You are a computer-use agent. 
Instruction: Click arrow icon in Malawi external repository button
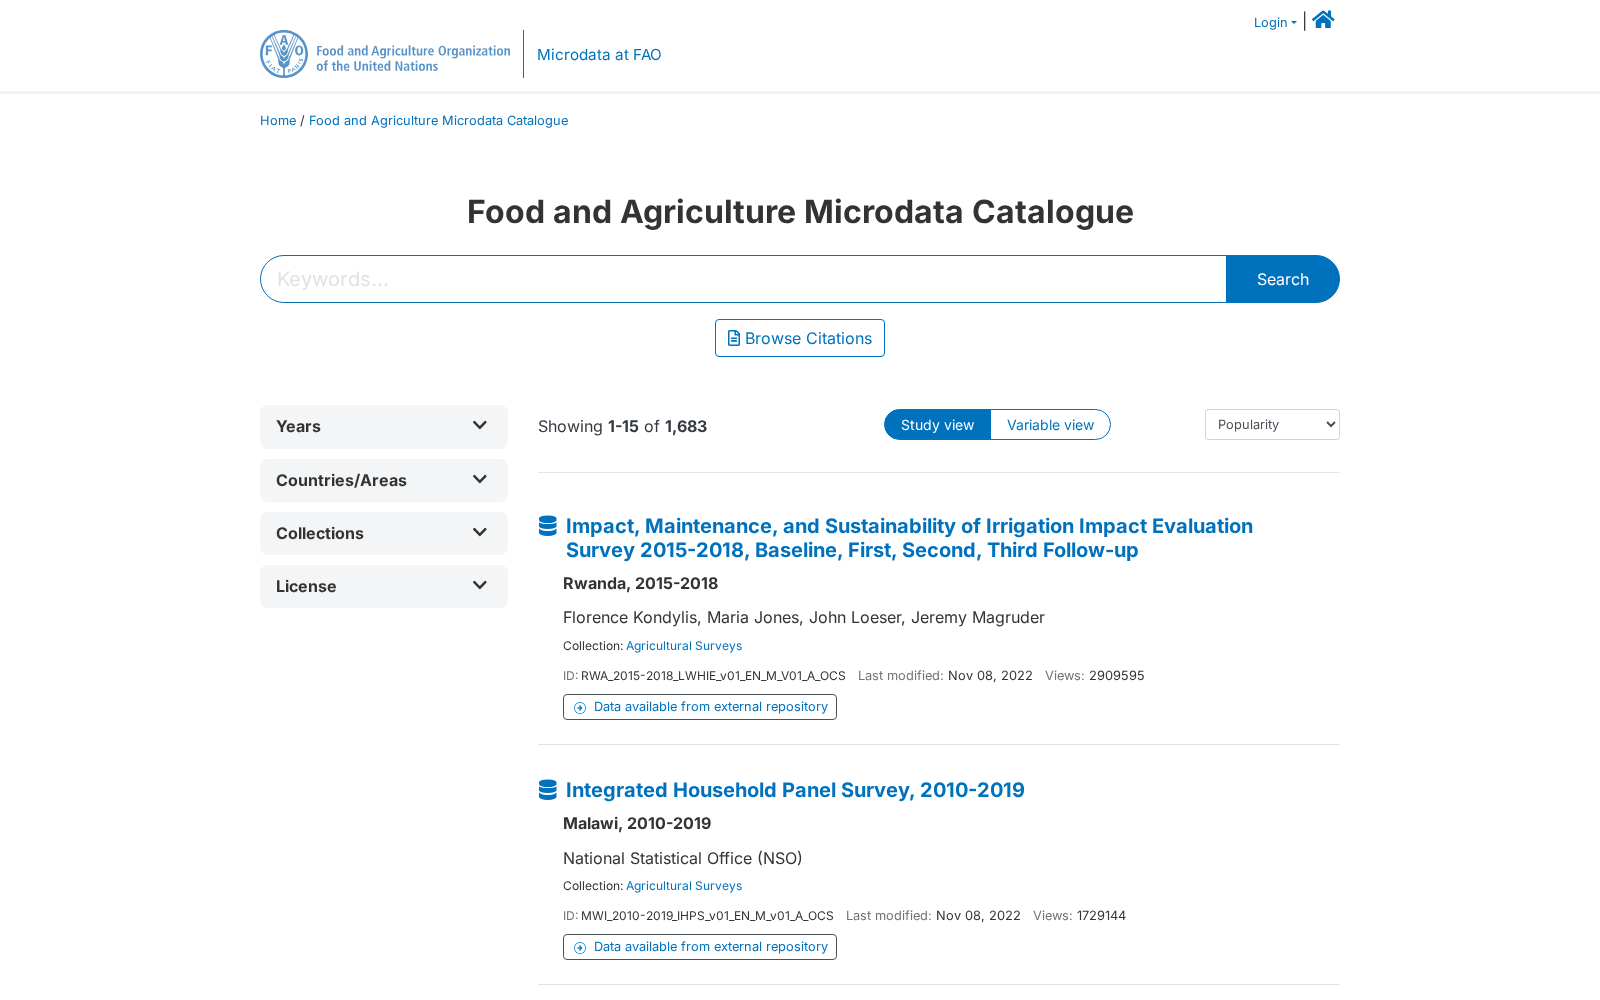[580, 948]
